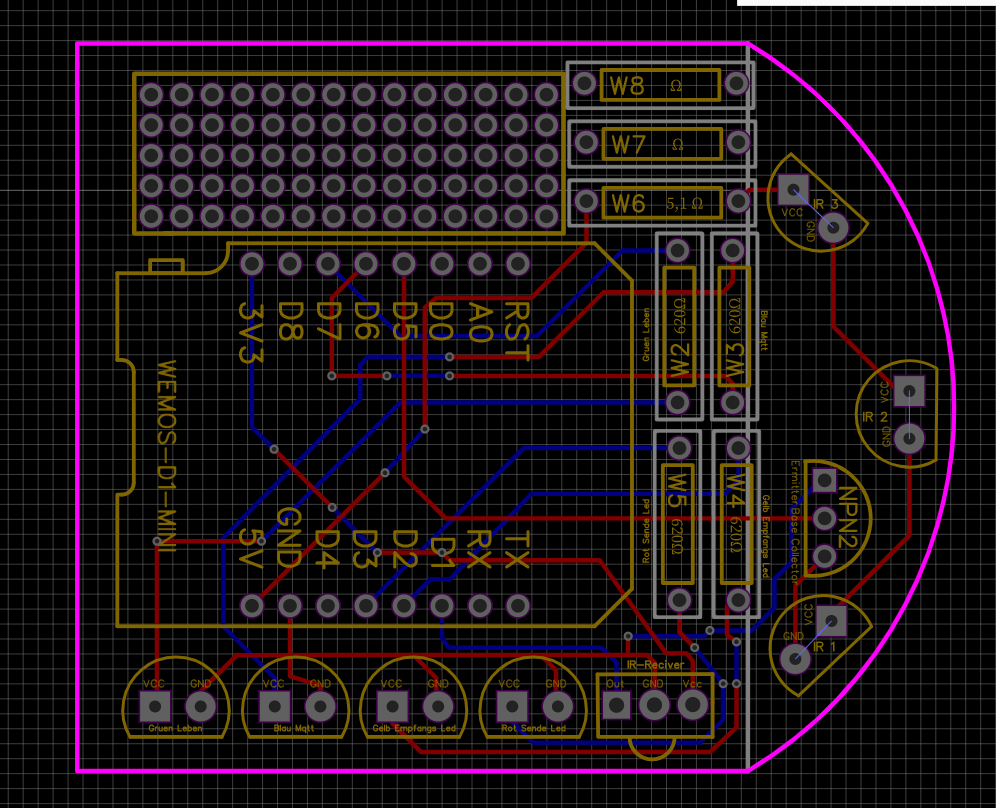Click the 3V3 pin pad on WEMOS
The image size is (996, 808).
tap(252, 264)
